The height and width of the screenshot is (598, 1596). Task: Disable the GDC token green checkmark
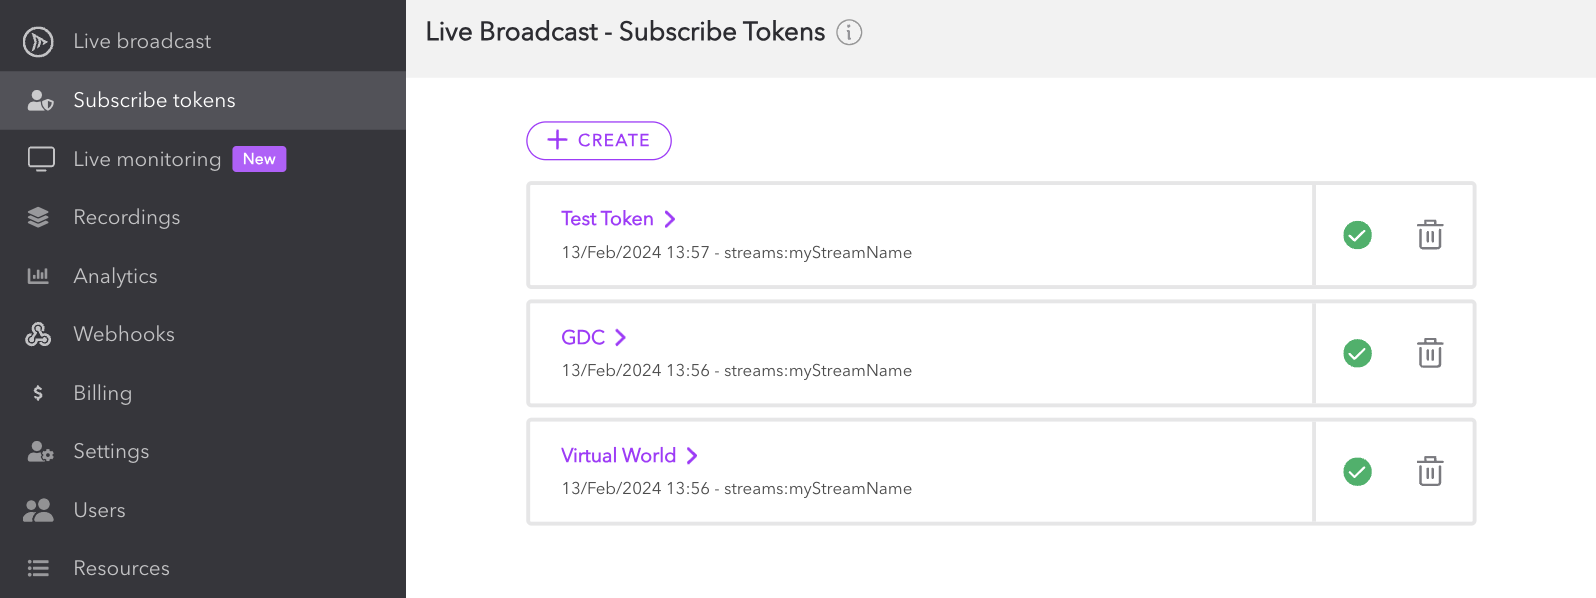[x=1357, y=353]
